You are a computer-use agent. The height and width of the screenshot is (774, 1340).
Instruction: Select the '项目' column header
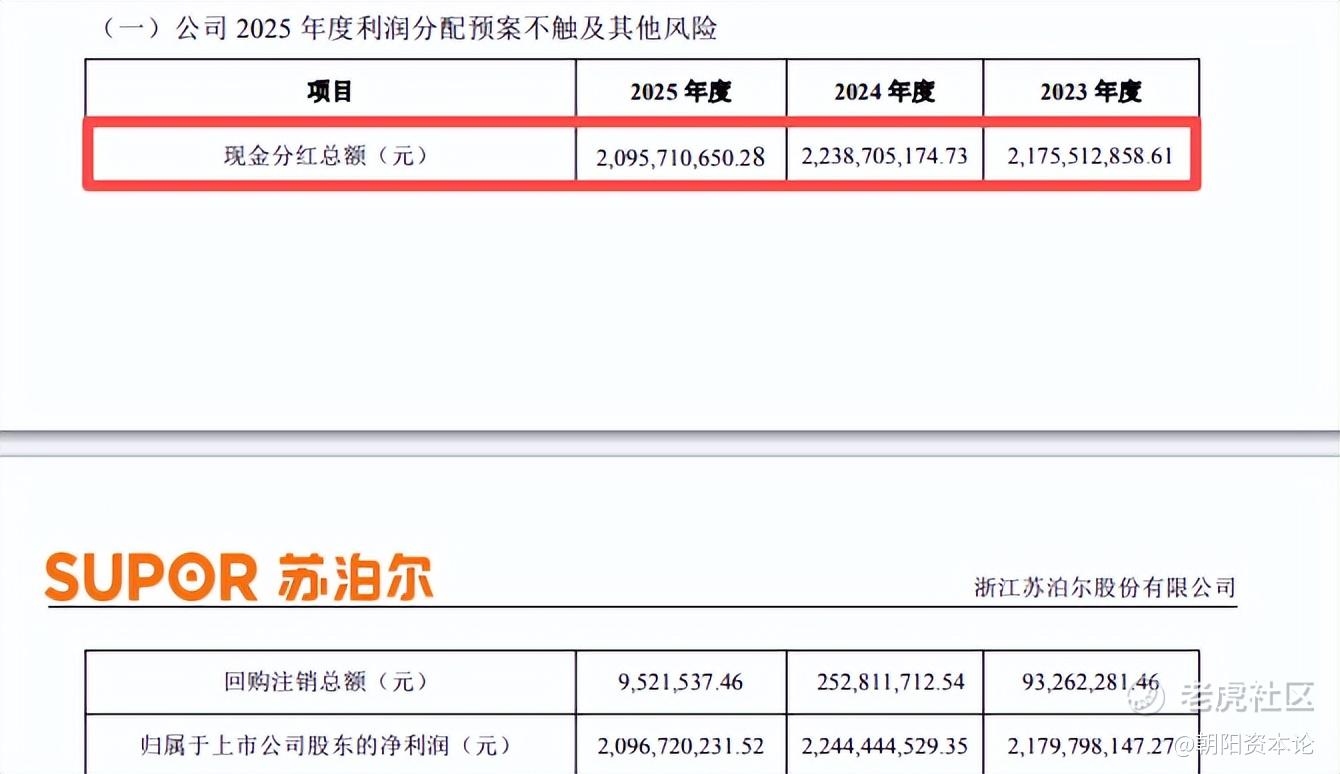coord(330,92)
